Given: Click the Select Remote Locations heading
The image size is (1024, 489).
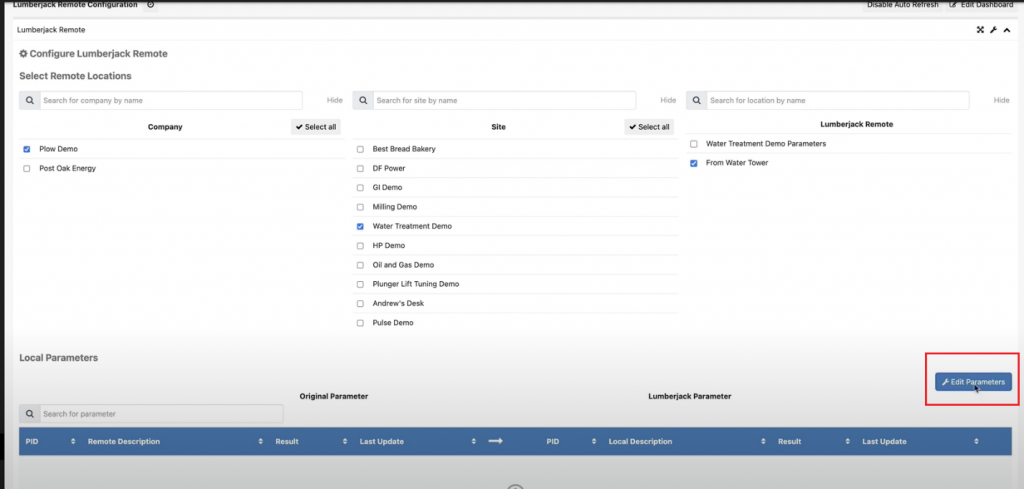Looking at the screenshot, I should [75, 76].
